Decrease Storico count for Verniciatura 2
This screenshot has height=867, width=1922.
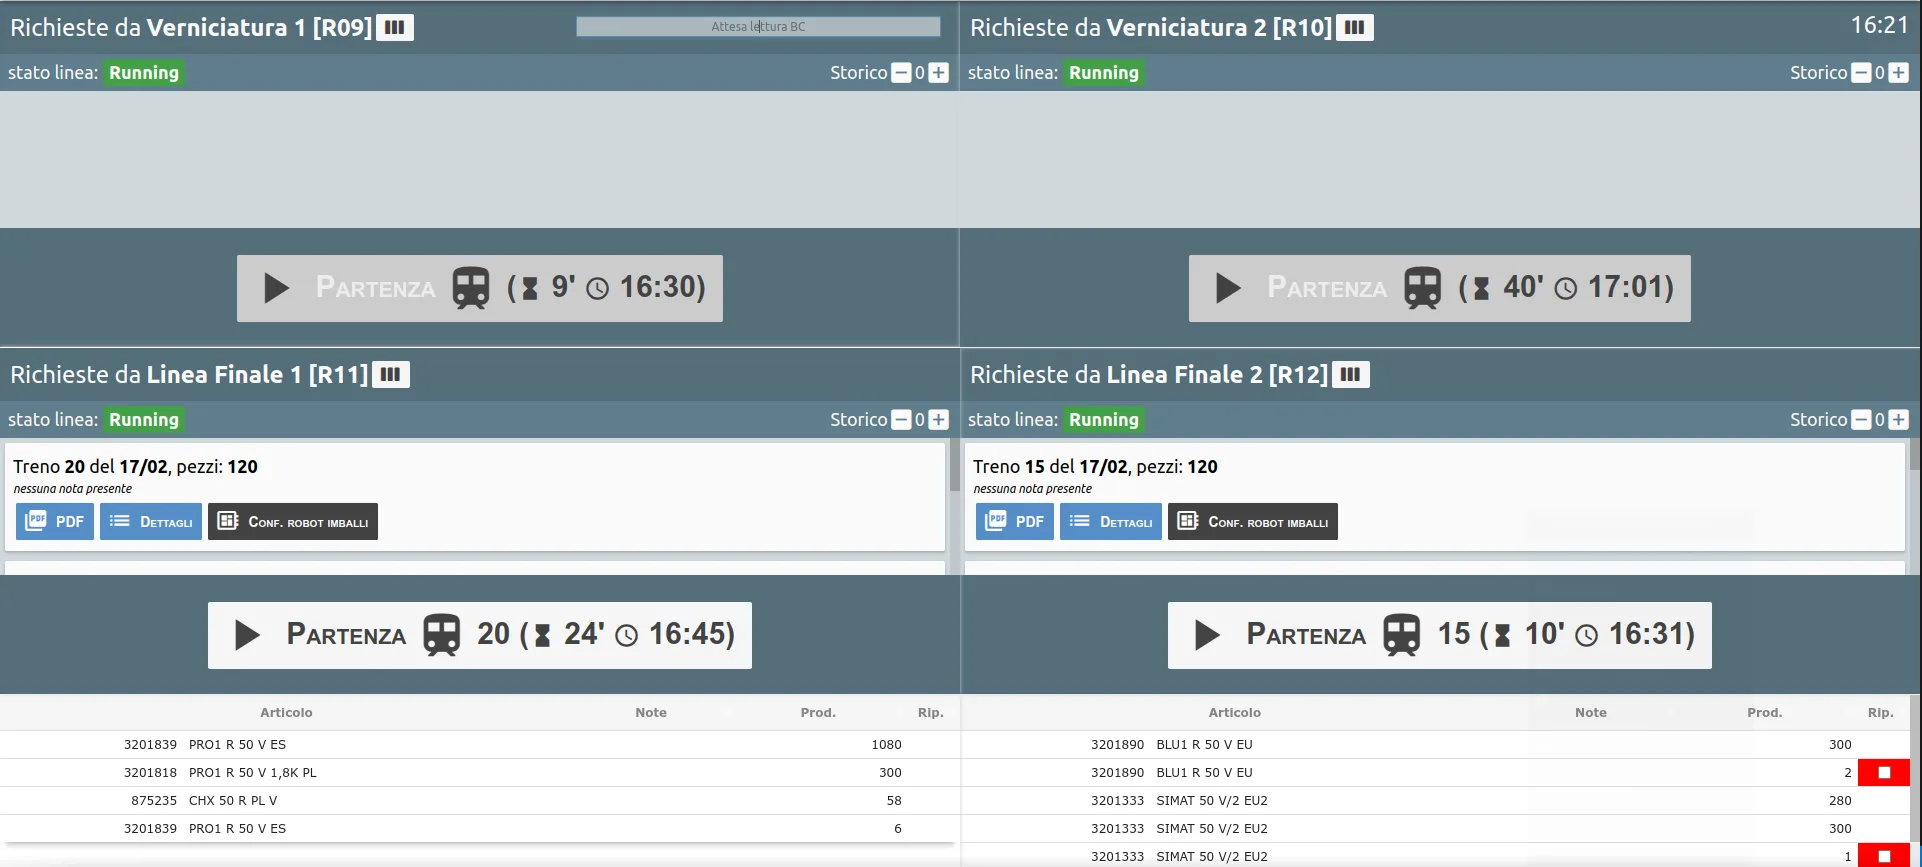(x=1861, y=73)
